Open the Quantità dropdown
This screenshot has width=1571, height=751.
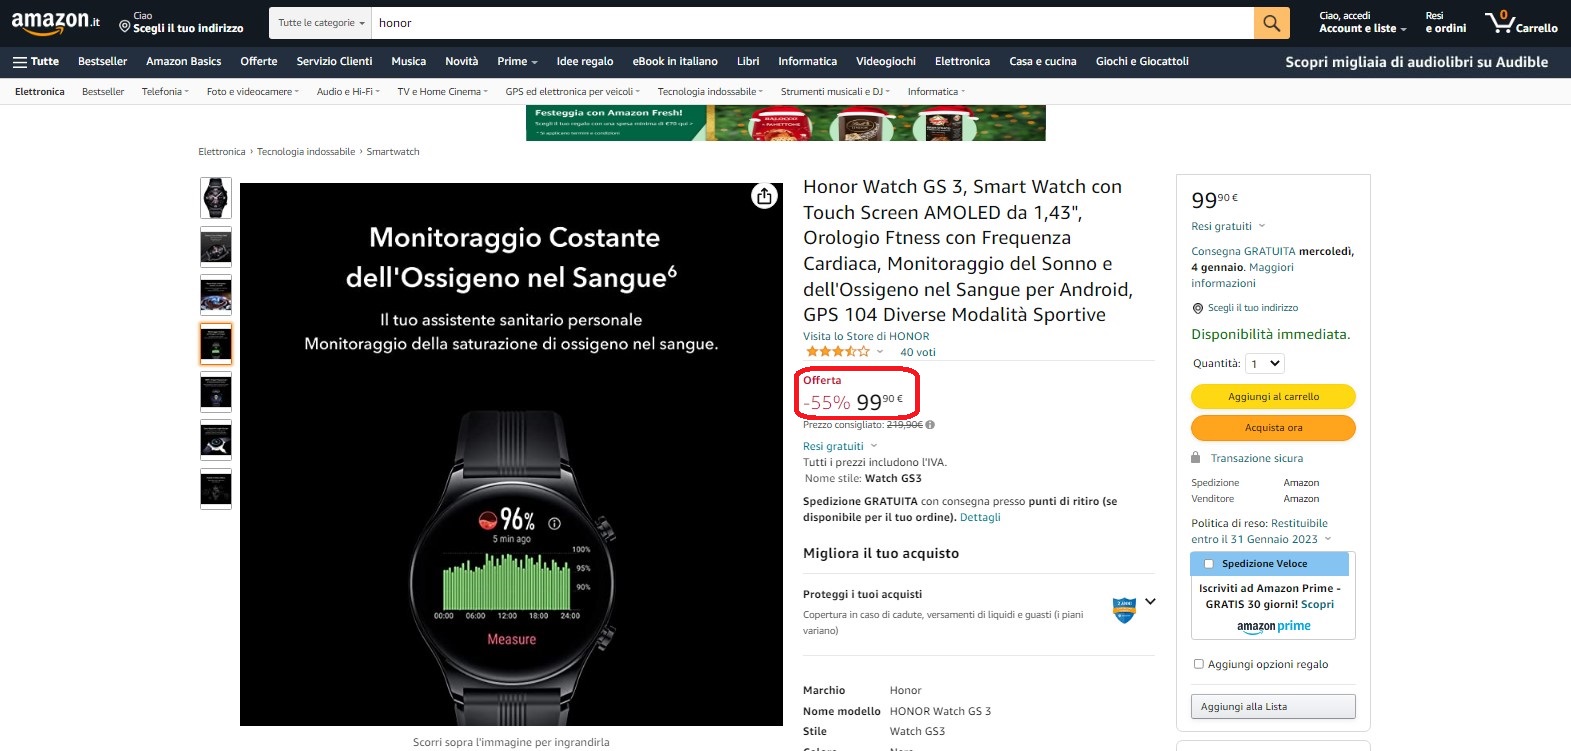pos(1266,364)
